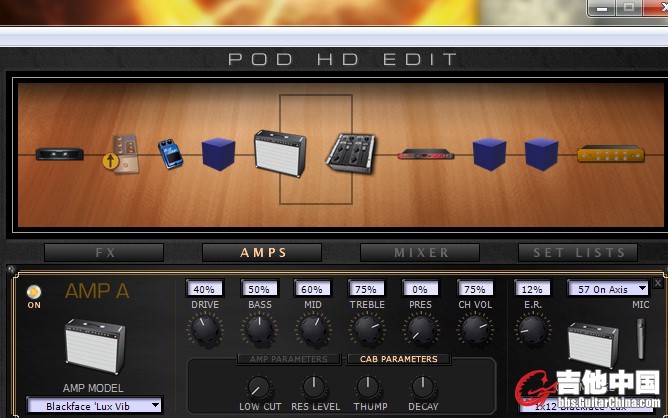
Task: Click the PRES knob
Action: pos(421,330)
